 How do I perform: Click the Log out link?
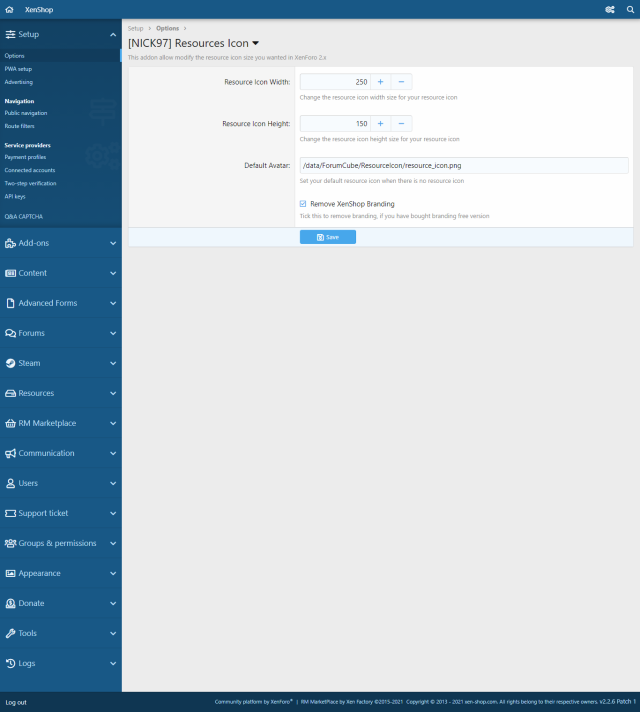(16, 702)
